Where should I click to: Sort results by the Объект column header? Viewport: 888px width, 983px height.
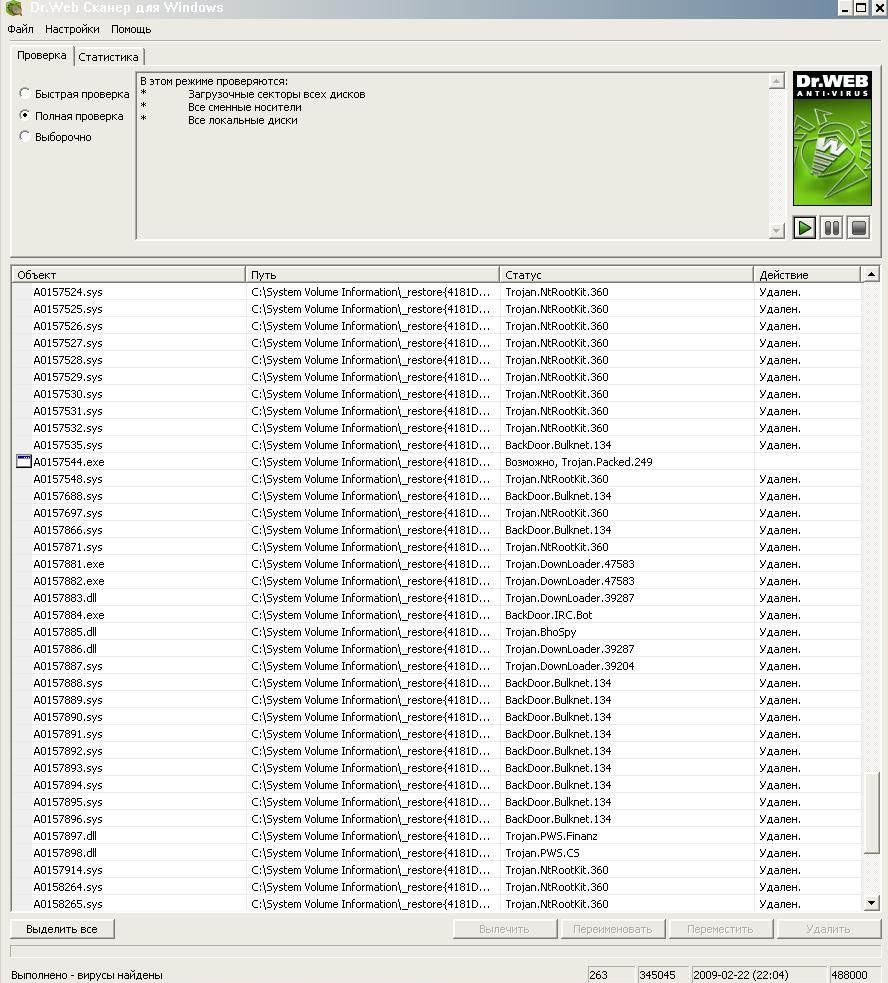click(128, 275)
